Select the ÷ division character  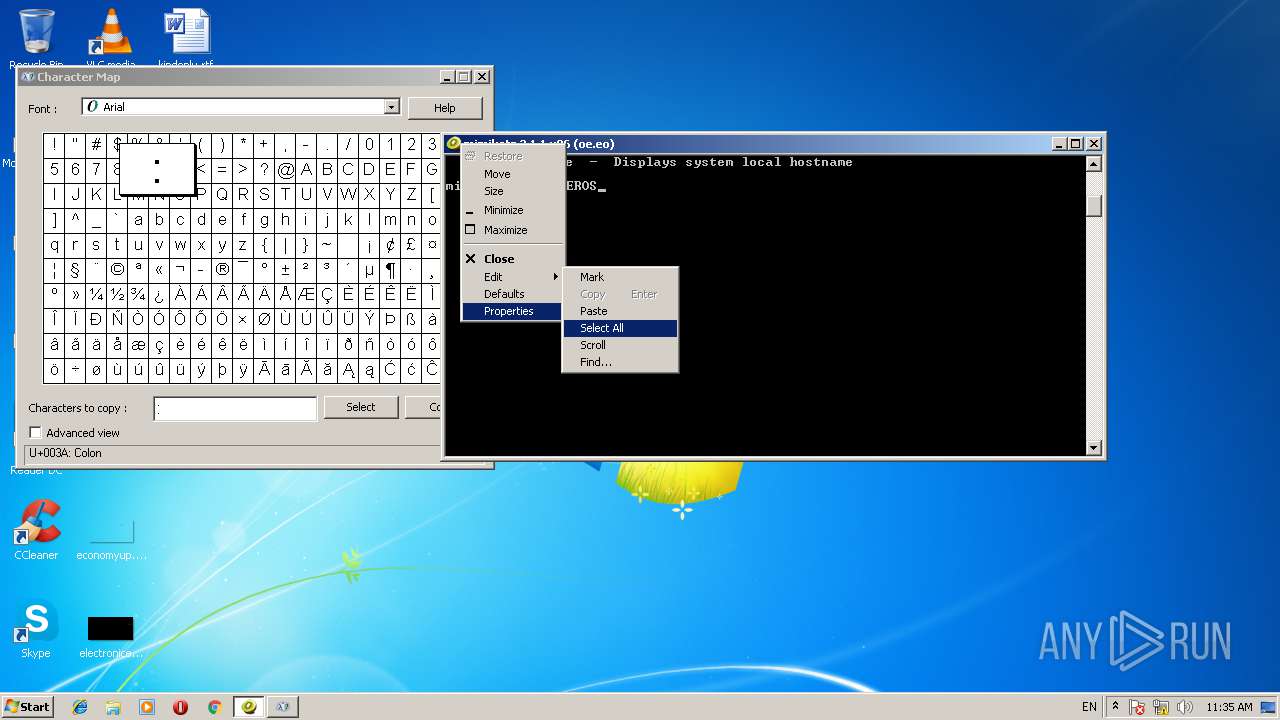(x=75, y=370)
